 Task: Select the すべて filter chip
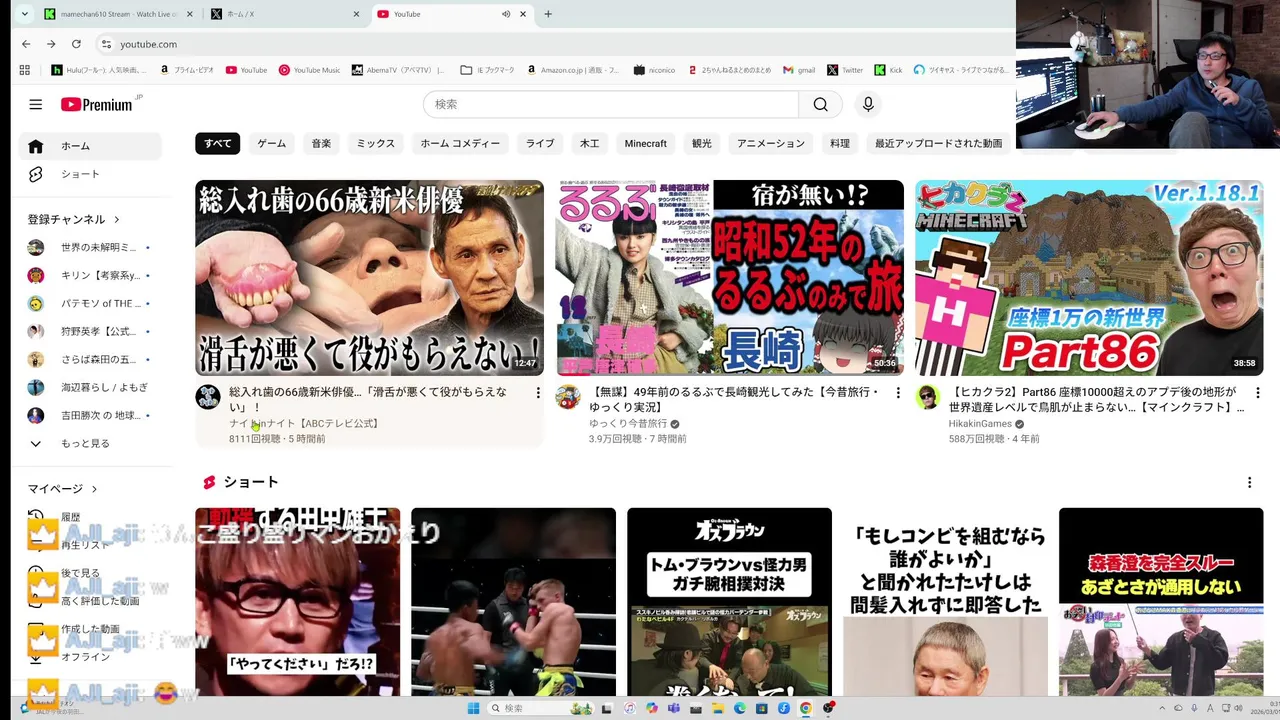[x=218, y=143]
